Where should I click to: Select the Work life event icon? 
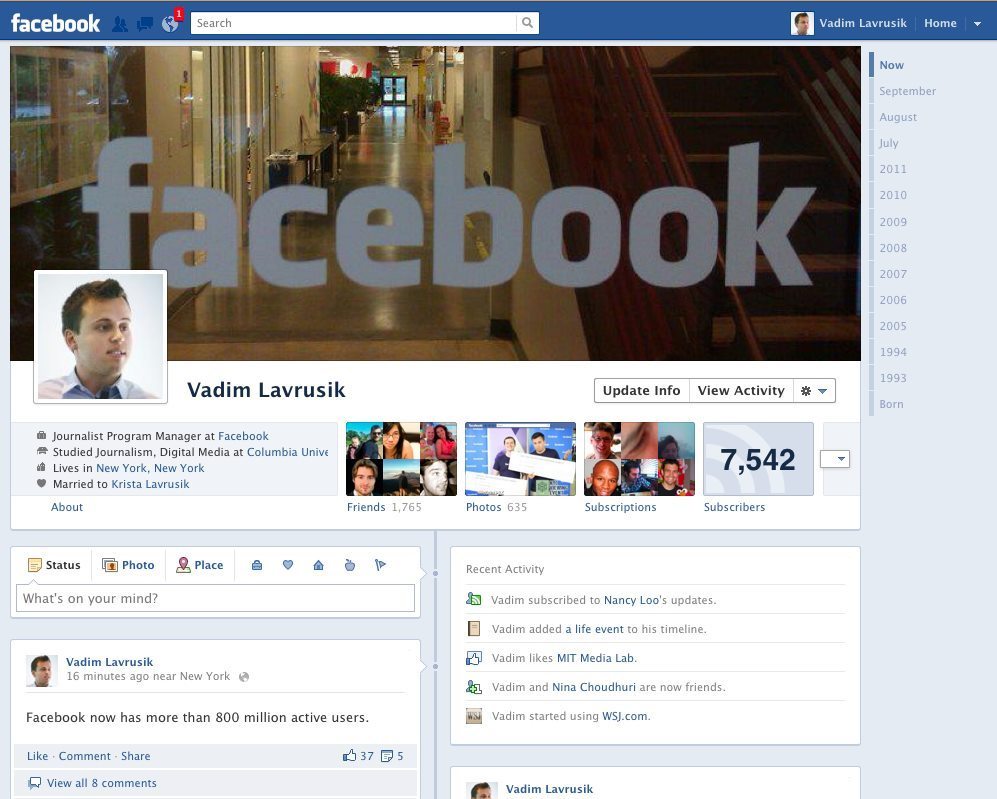click(257, 565)
